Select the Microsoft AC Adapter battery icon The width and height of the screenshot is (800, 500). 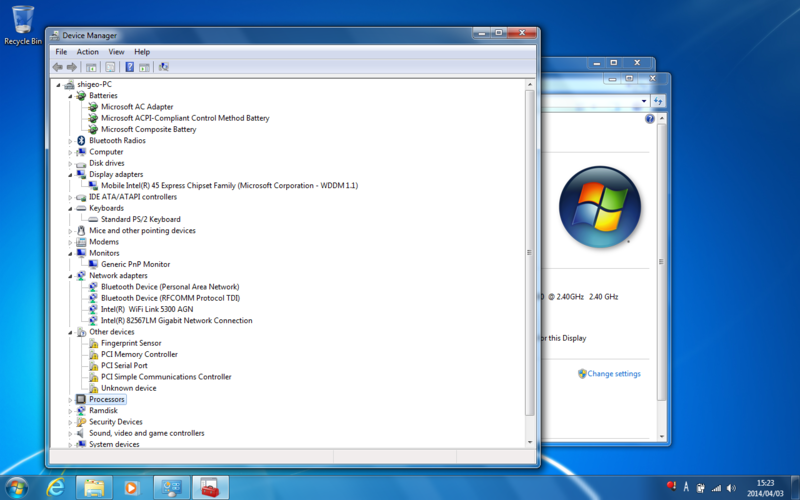pyautogui.click(x=93, y=107)
